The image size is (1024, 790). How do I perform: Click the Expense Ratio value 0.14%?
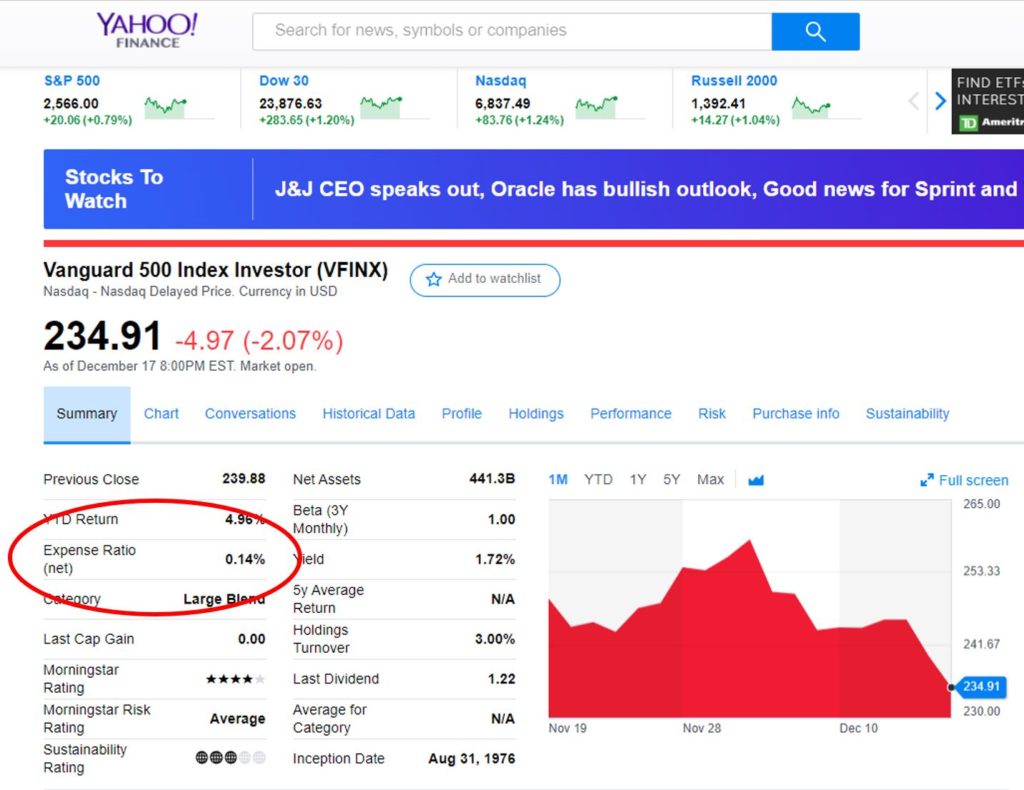click(x=245, y=559)
